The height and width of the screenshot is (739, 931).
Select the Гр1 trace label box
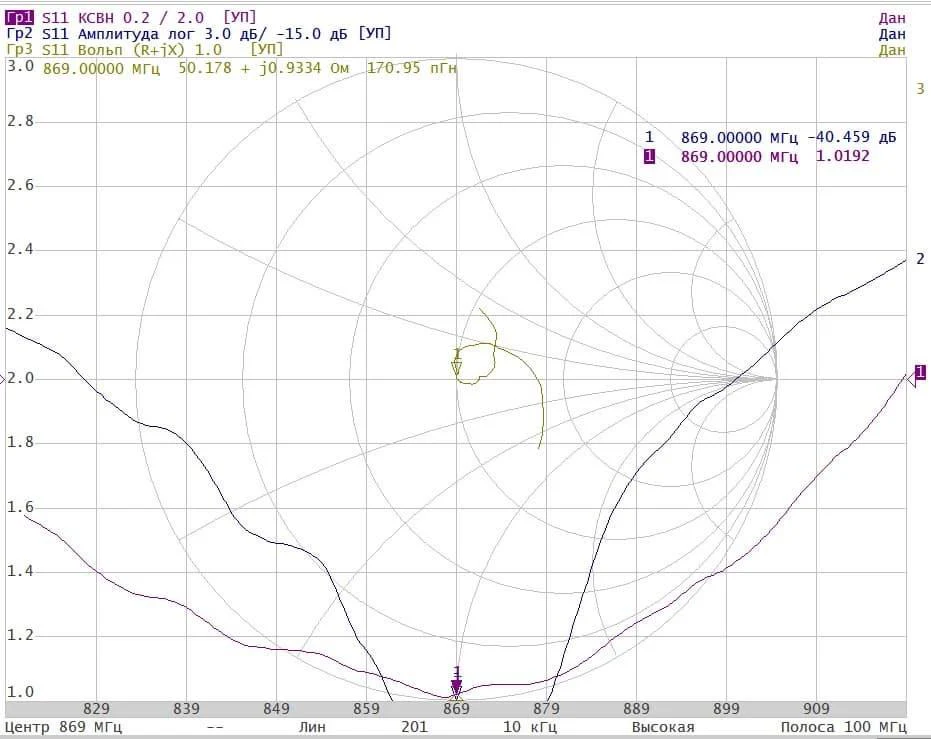click(21, 17)
